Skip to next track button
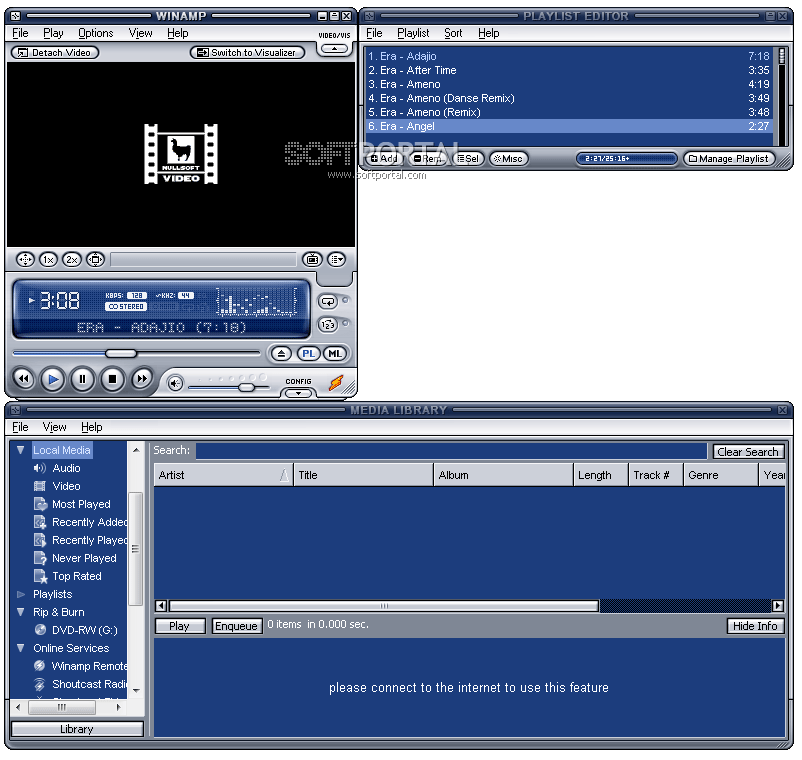This screenshot has height=760, width=802. [x=142, y=379]
